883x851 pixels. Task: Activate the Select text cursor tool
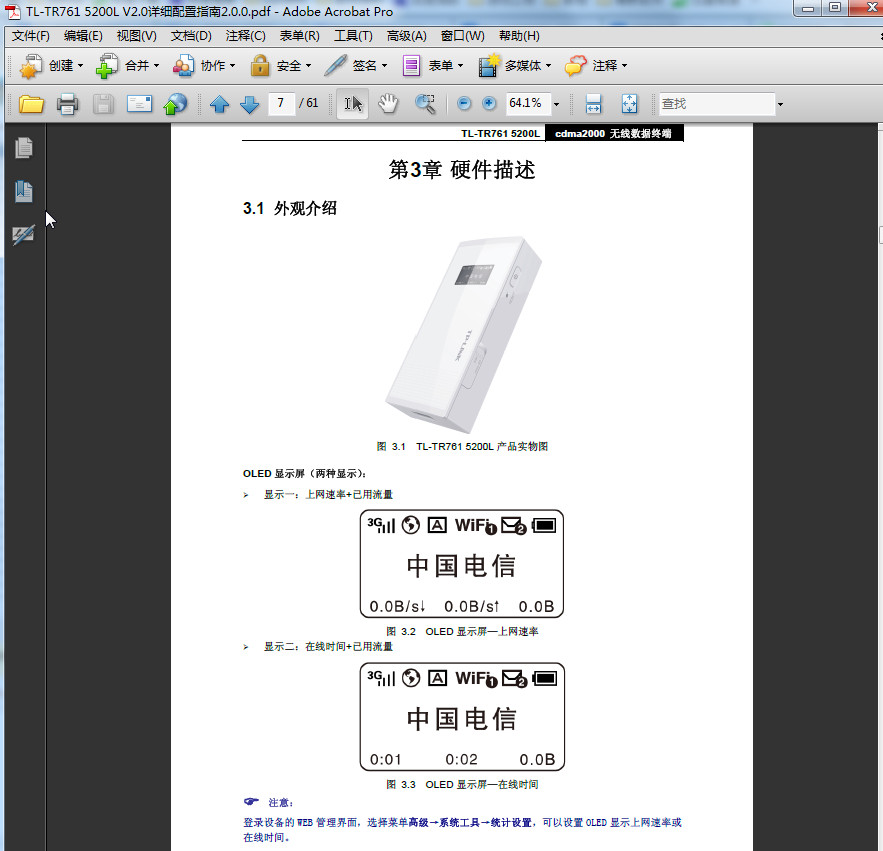(353, 104)
